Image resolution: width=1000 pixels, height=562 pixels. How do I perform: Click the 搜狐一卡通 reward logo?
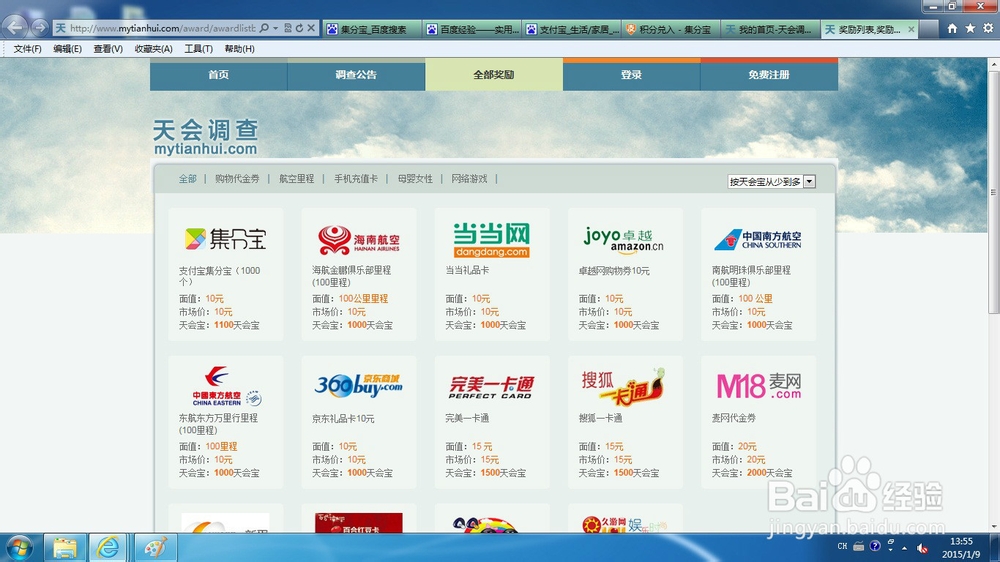[624, 387]
